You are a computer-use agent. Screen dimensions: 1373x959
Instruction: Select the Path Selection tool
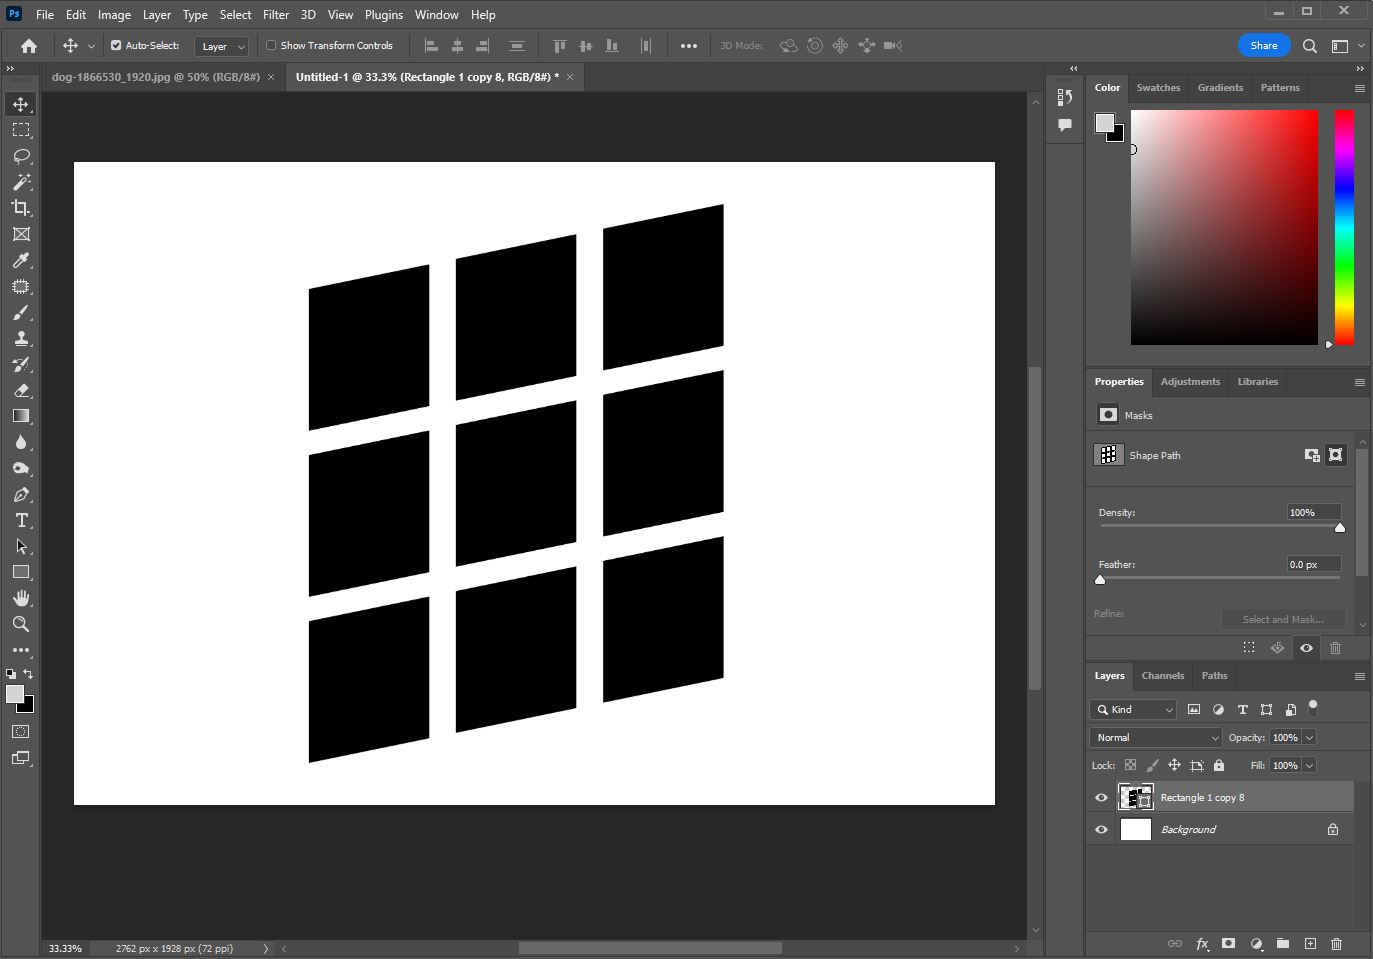coord(21,546)
